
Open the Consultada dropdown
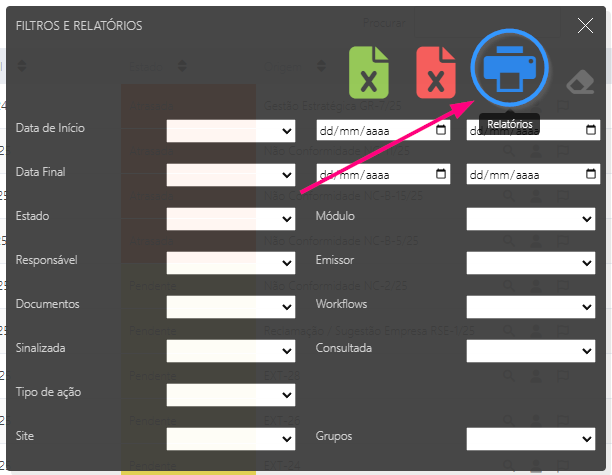[531, 351]
